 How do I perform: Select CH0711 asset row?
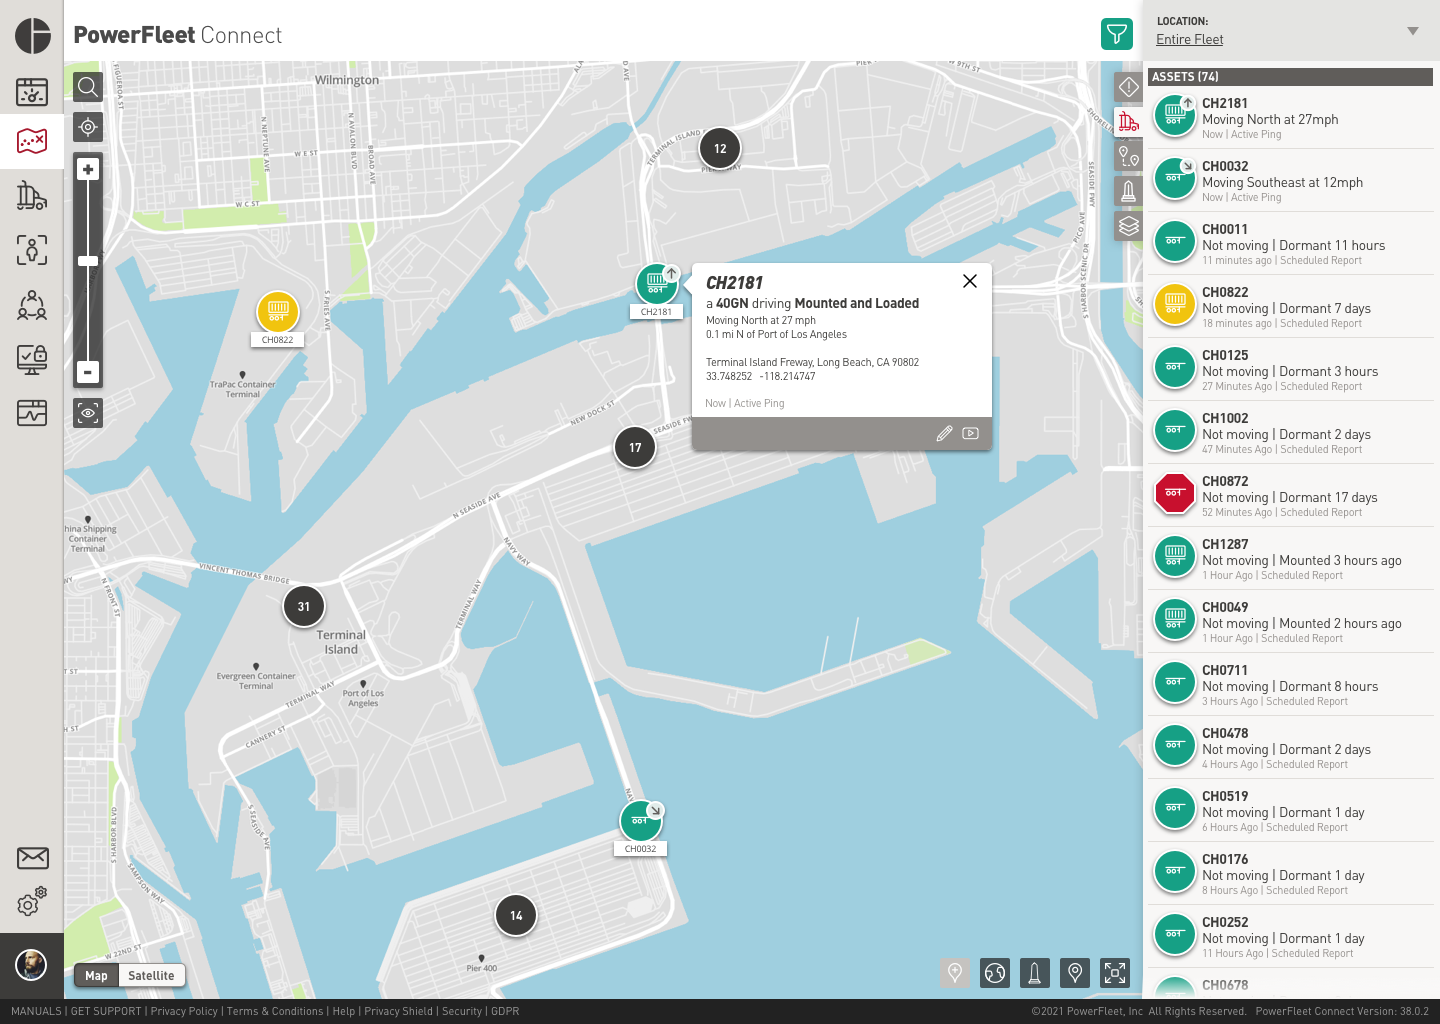pos(1290,685)
